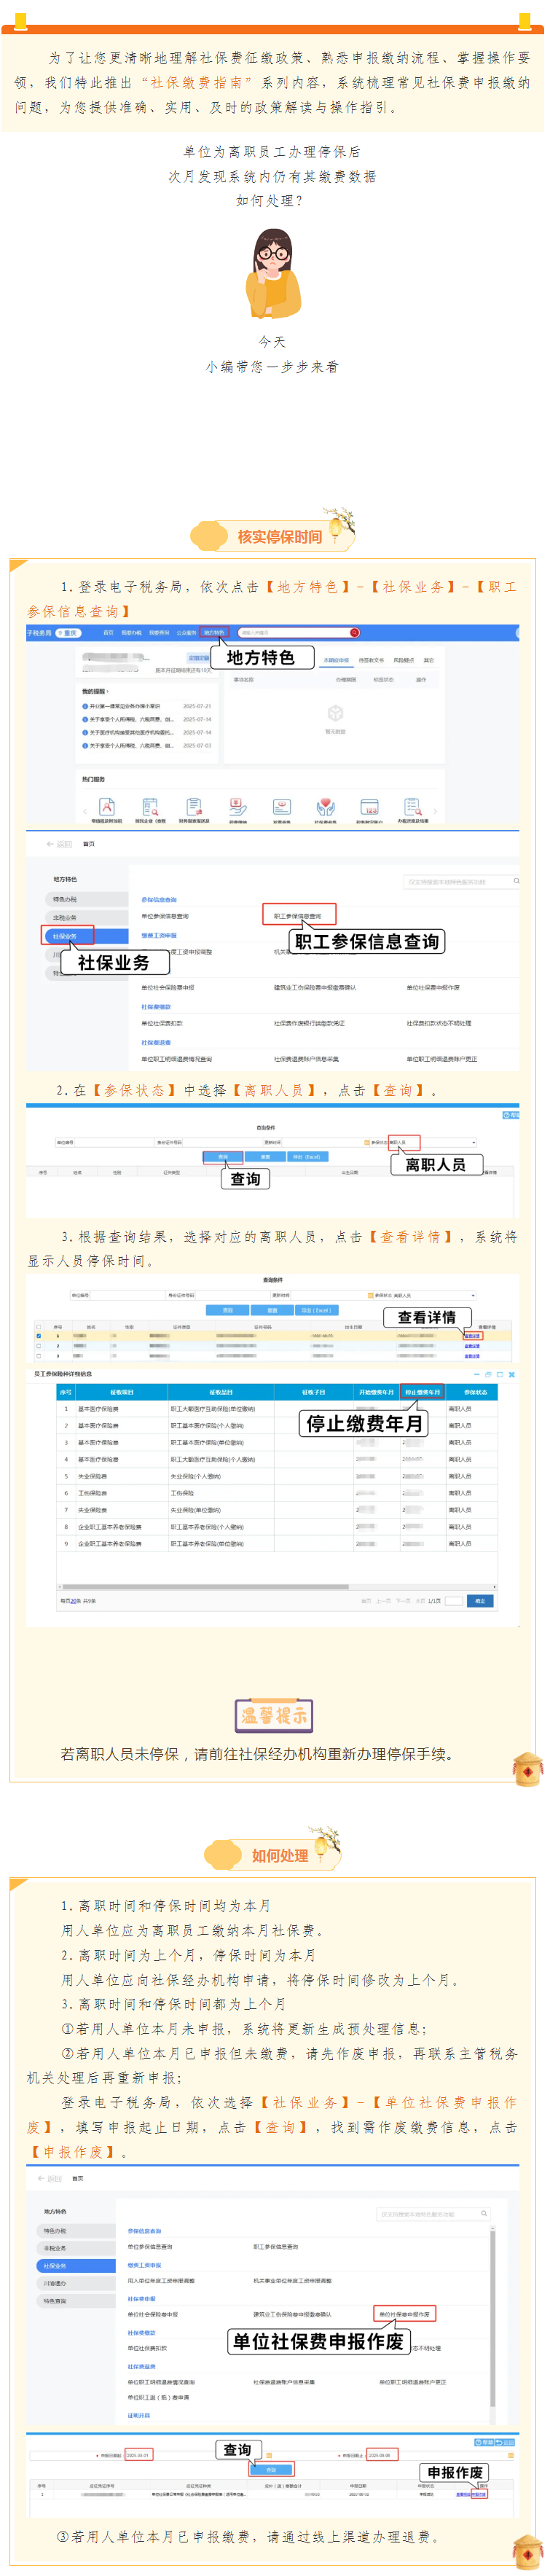Click the red search icon in header search bar
This screenshot has width=550, height=2576.
[x=354, y=632]
